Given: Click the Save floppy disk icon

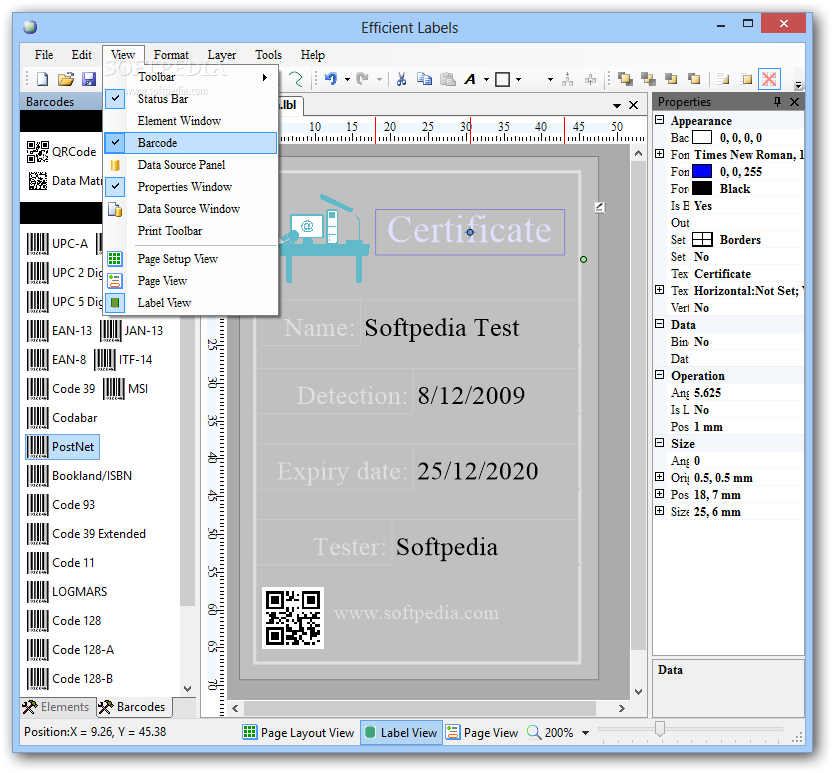Looking at the screenshot, I should pyautogui.click(x=89, y=80).
